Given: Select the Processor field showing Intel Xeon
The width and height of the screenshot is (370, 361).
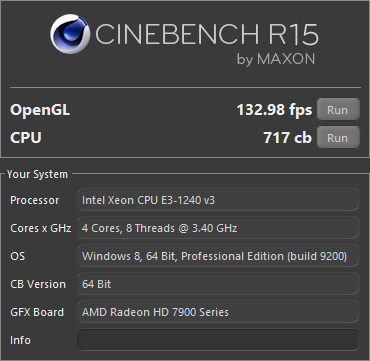Looking at the screenshot, I should coord(218,200).
